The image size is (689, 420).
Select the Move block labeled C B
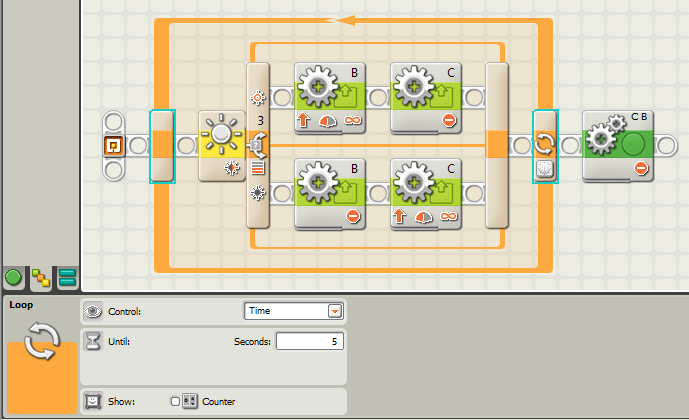pyautogui.click(x=619, y=146)
